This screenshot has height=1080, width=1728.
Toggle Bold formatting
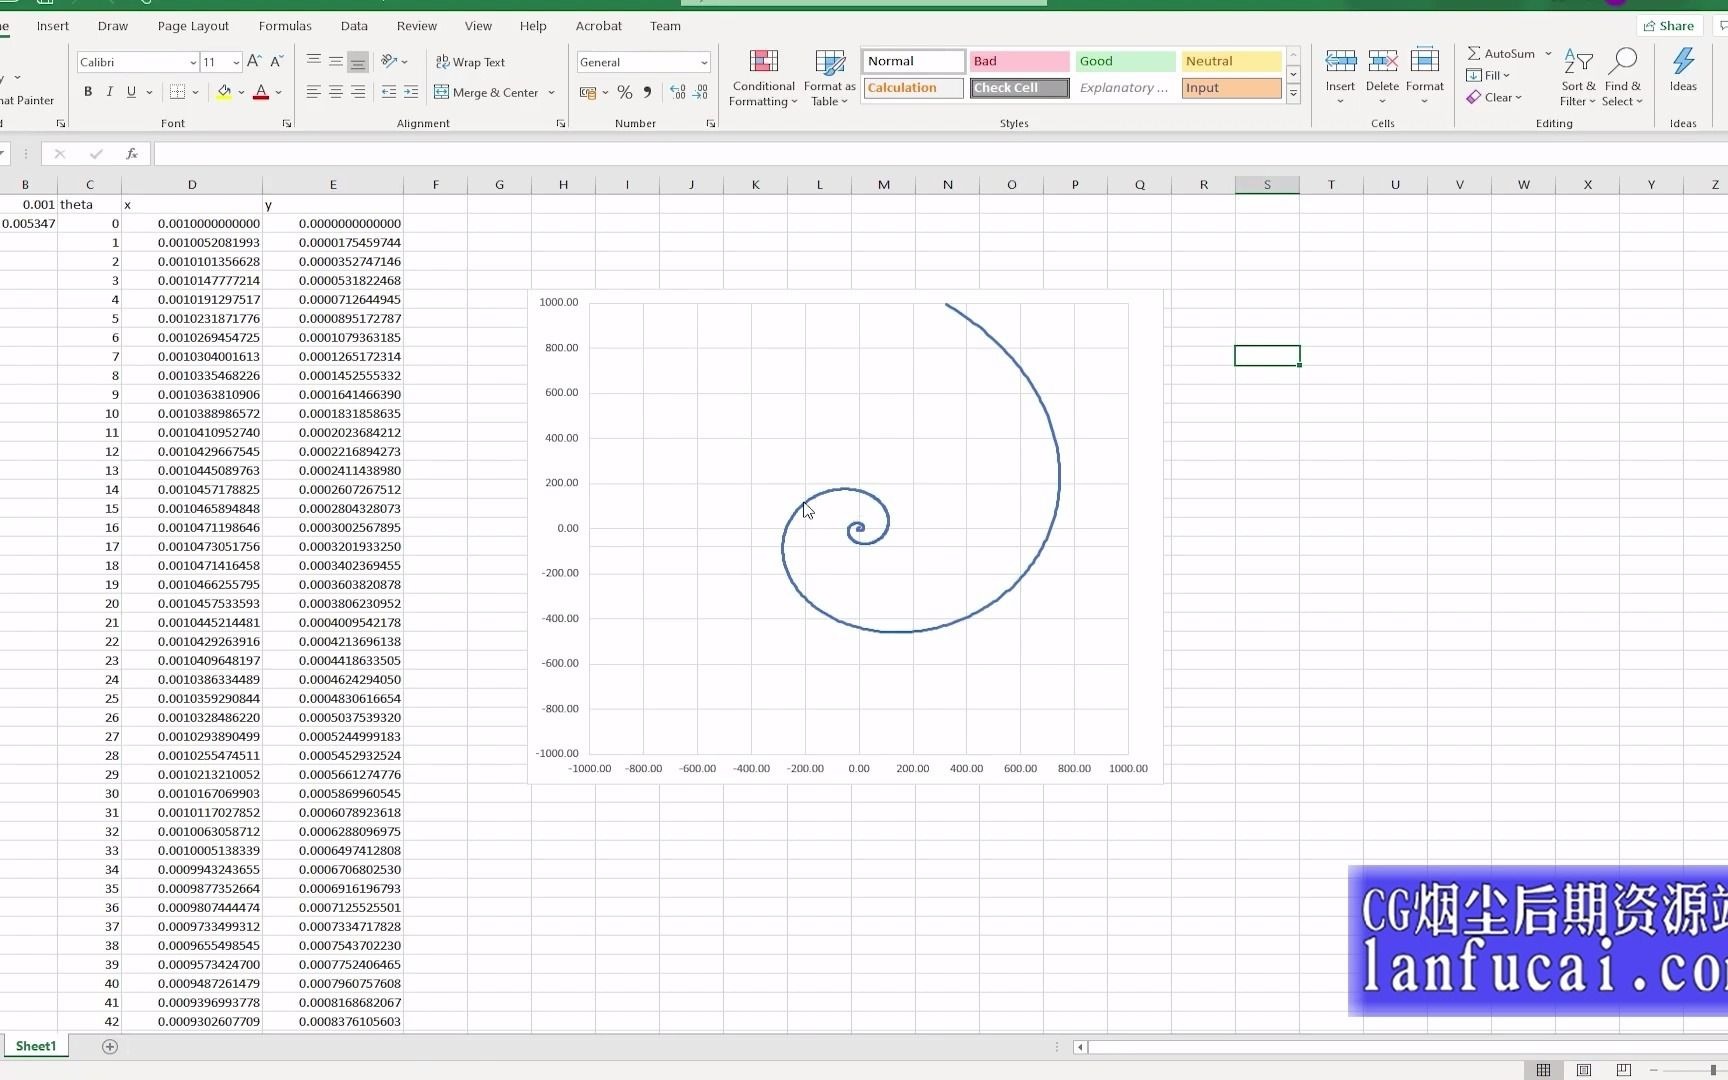point(88,92)
